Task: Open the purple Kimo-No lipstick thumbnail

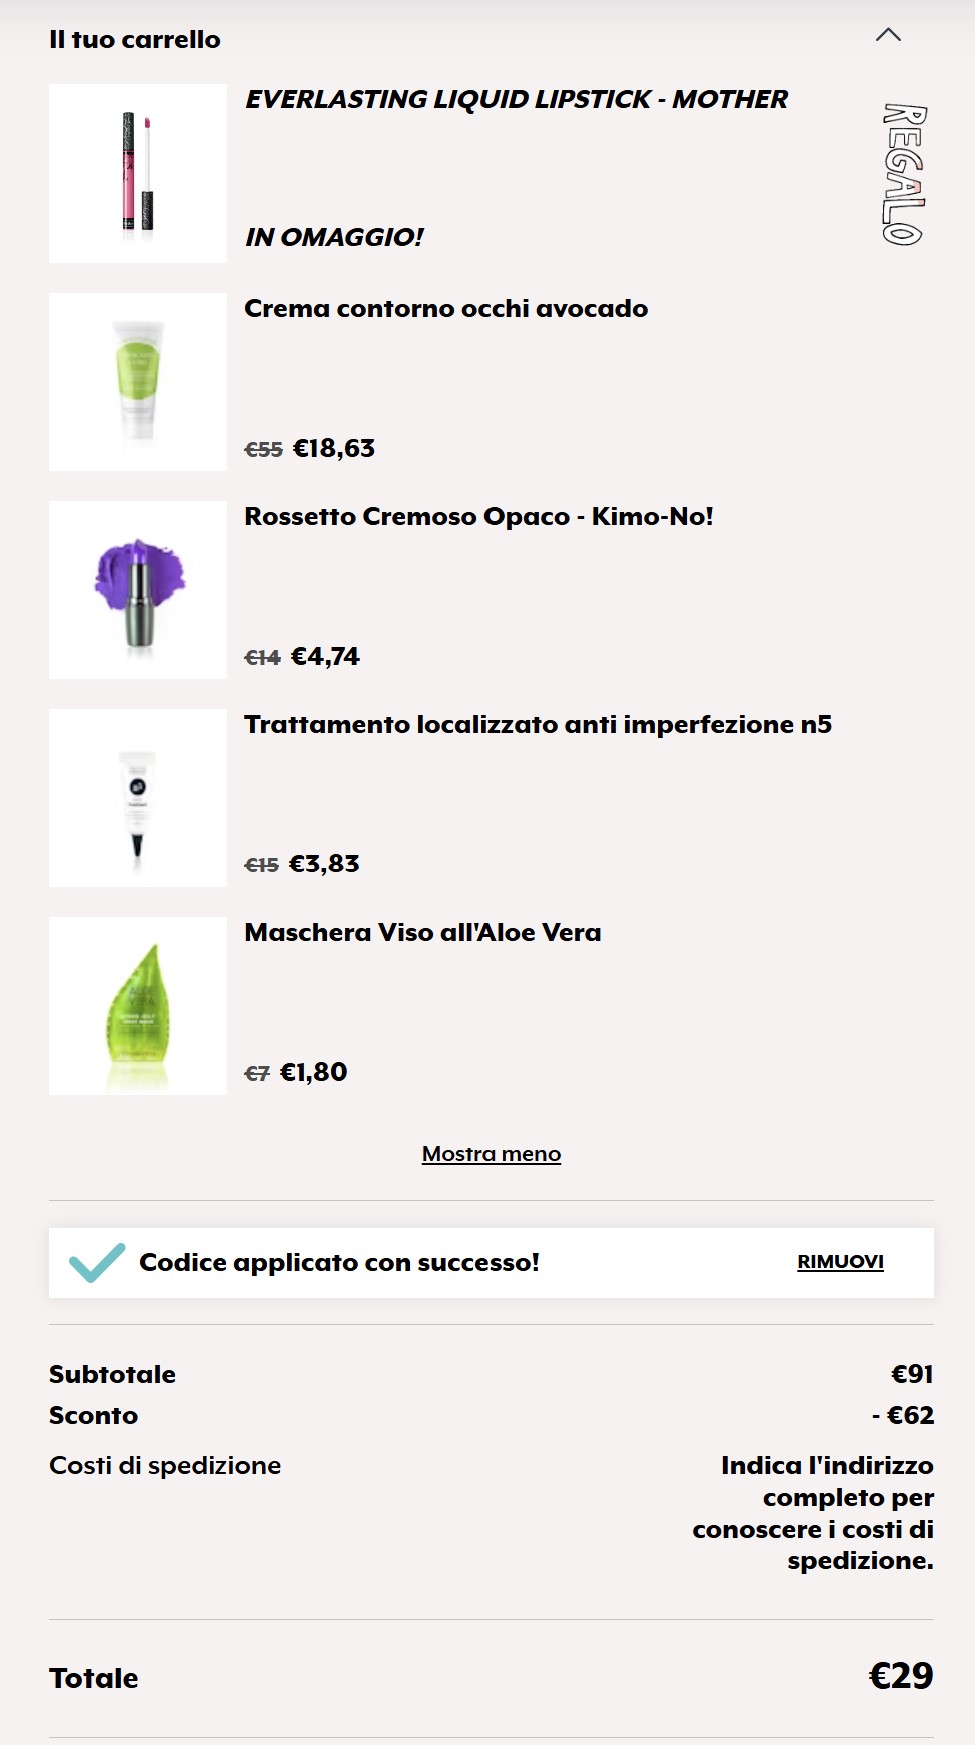Action: (x=138, y=590)
